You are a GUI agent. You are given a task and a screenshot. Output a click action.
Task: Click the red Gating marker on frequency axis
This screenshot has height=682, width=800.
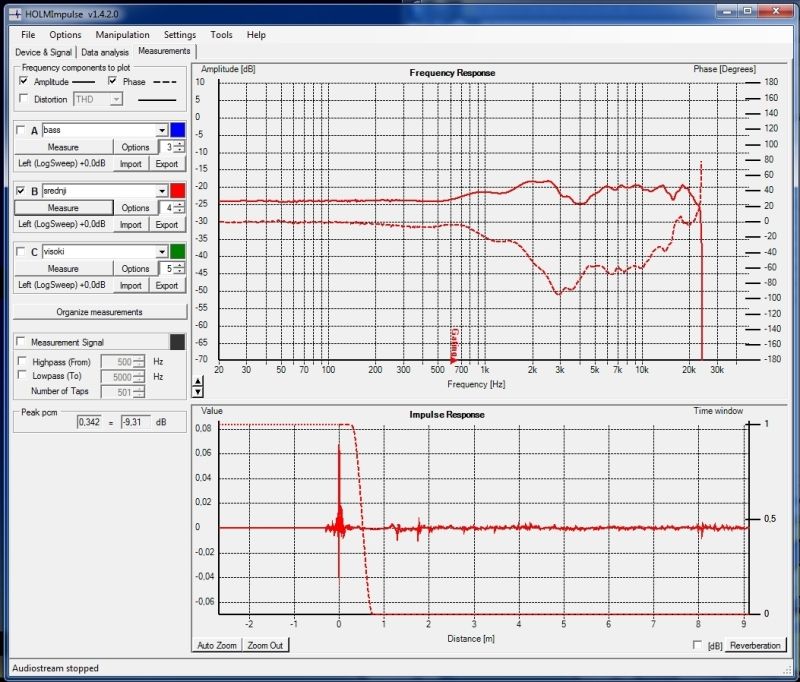(x=454, y=345)
